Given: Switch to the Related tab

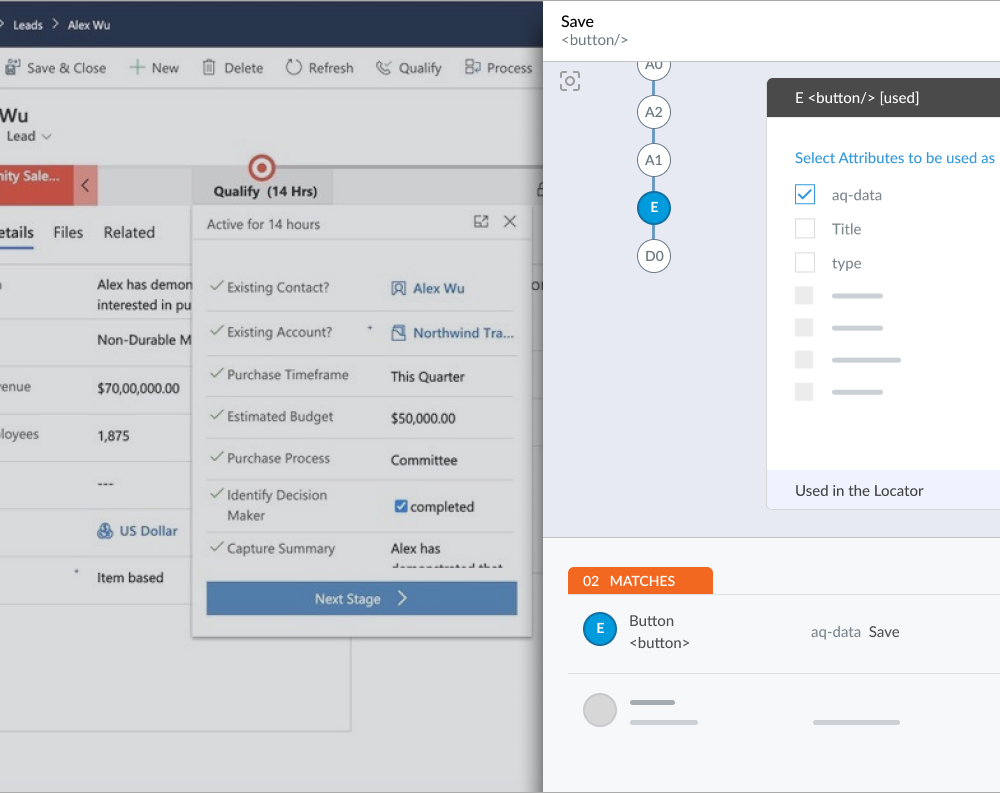Looking at the screenshot, I should tap(129, 232).
